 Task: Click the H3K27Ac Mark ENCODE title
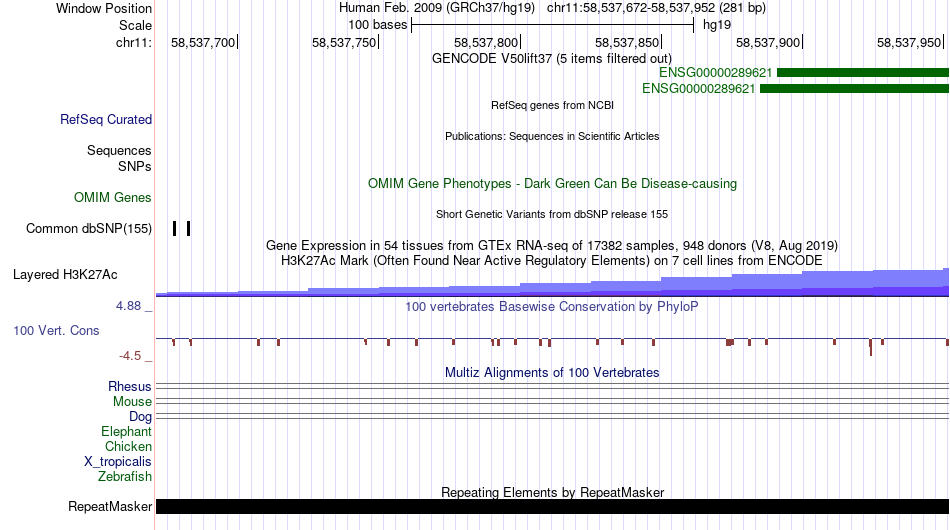point(552,260)
